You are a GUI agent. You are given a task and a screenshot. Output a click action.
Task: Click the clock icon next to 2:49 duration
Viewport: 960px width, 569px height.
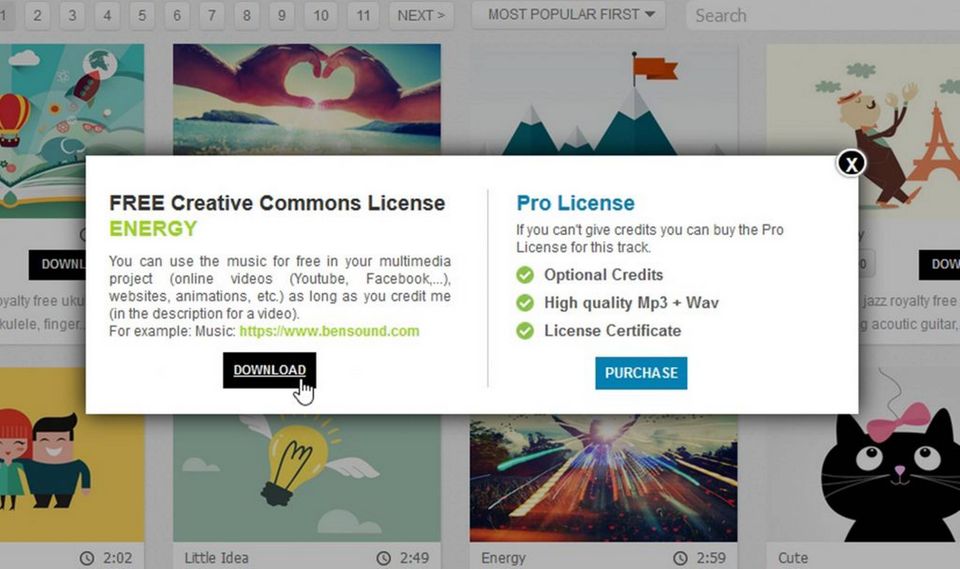coord(384,558)
